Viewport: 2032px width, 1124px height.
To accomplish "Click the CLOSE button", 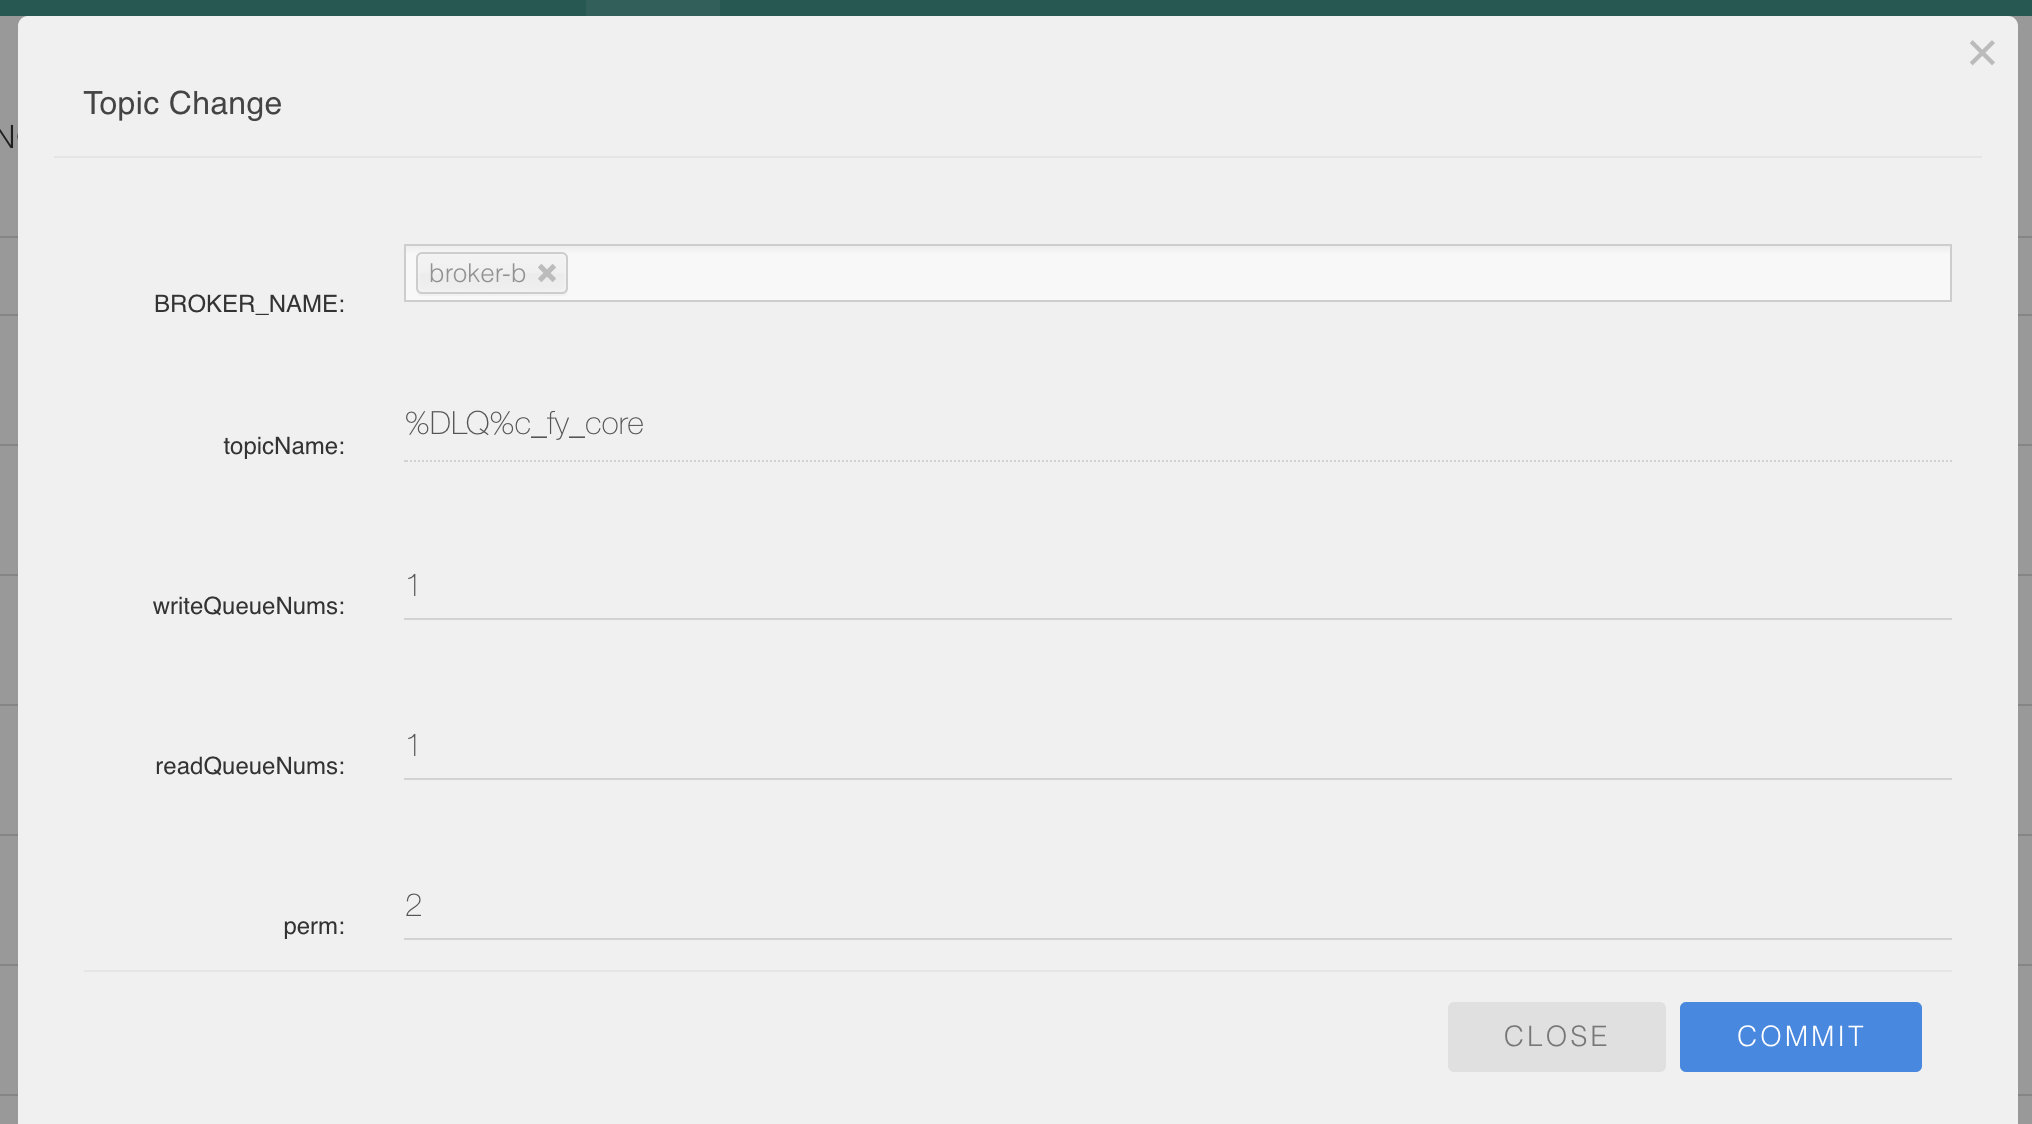I will click(x=1556, y=1037).
